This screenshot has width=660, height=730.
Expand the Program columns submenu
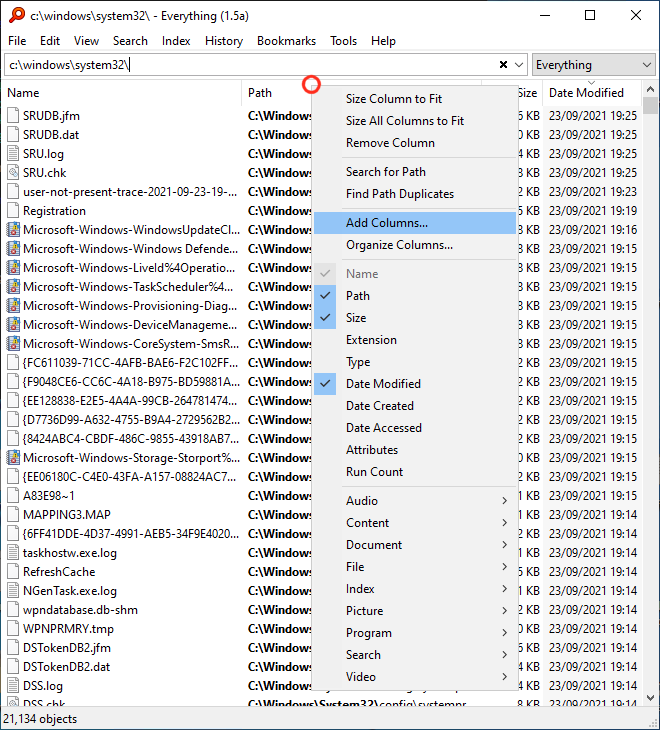(415, 633)
